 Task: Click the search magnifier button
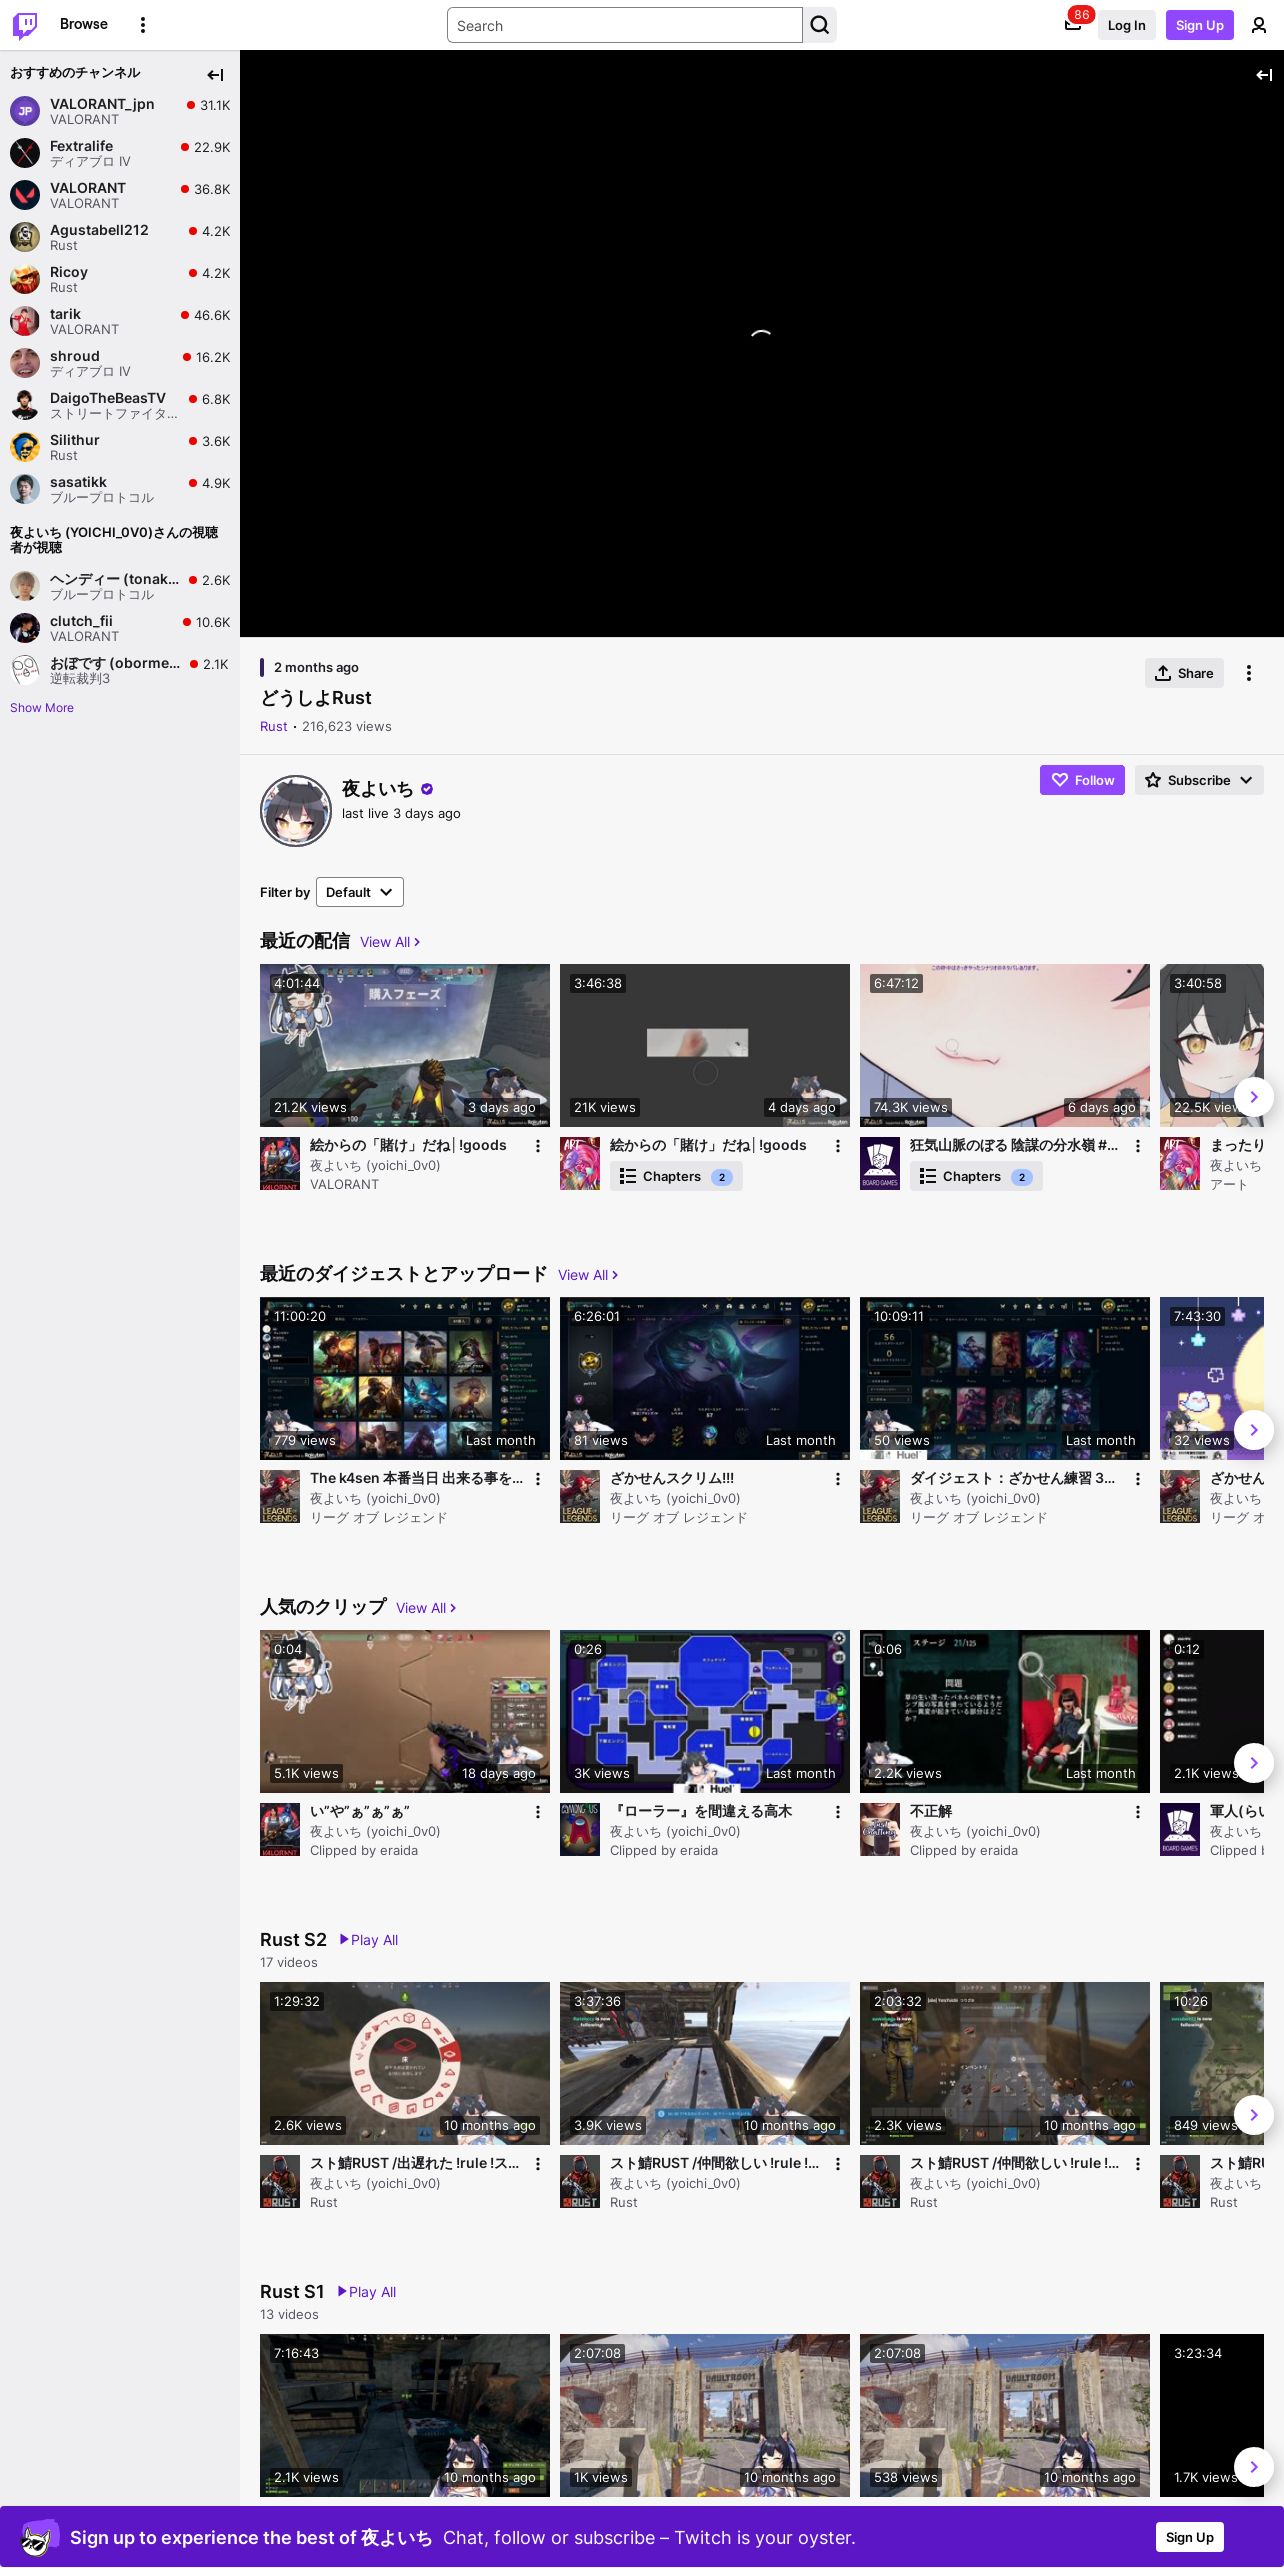(820, 25)
